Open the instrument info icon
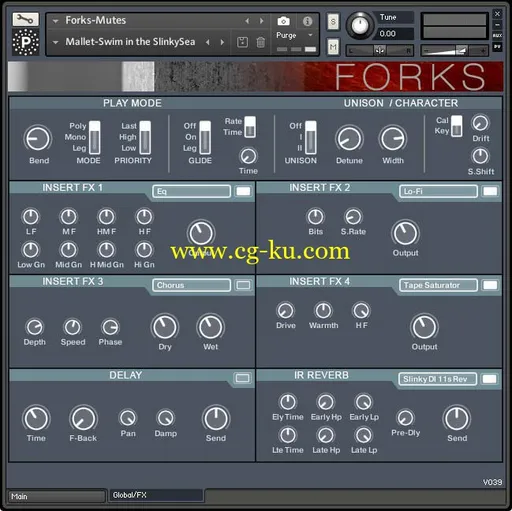Screen dimensions: 512x511 [x=307, y=21]
